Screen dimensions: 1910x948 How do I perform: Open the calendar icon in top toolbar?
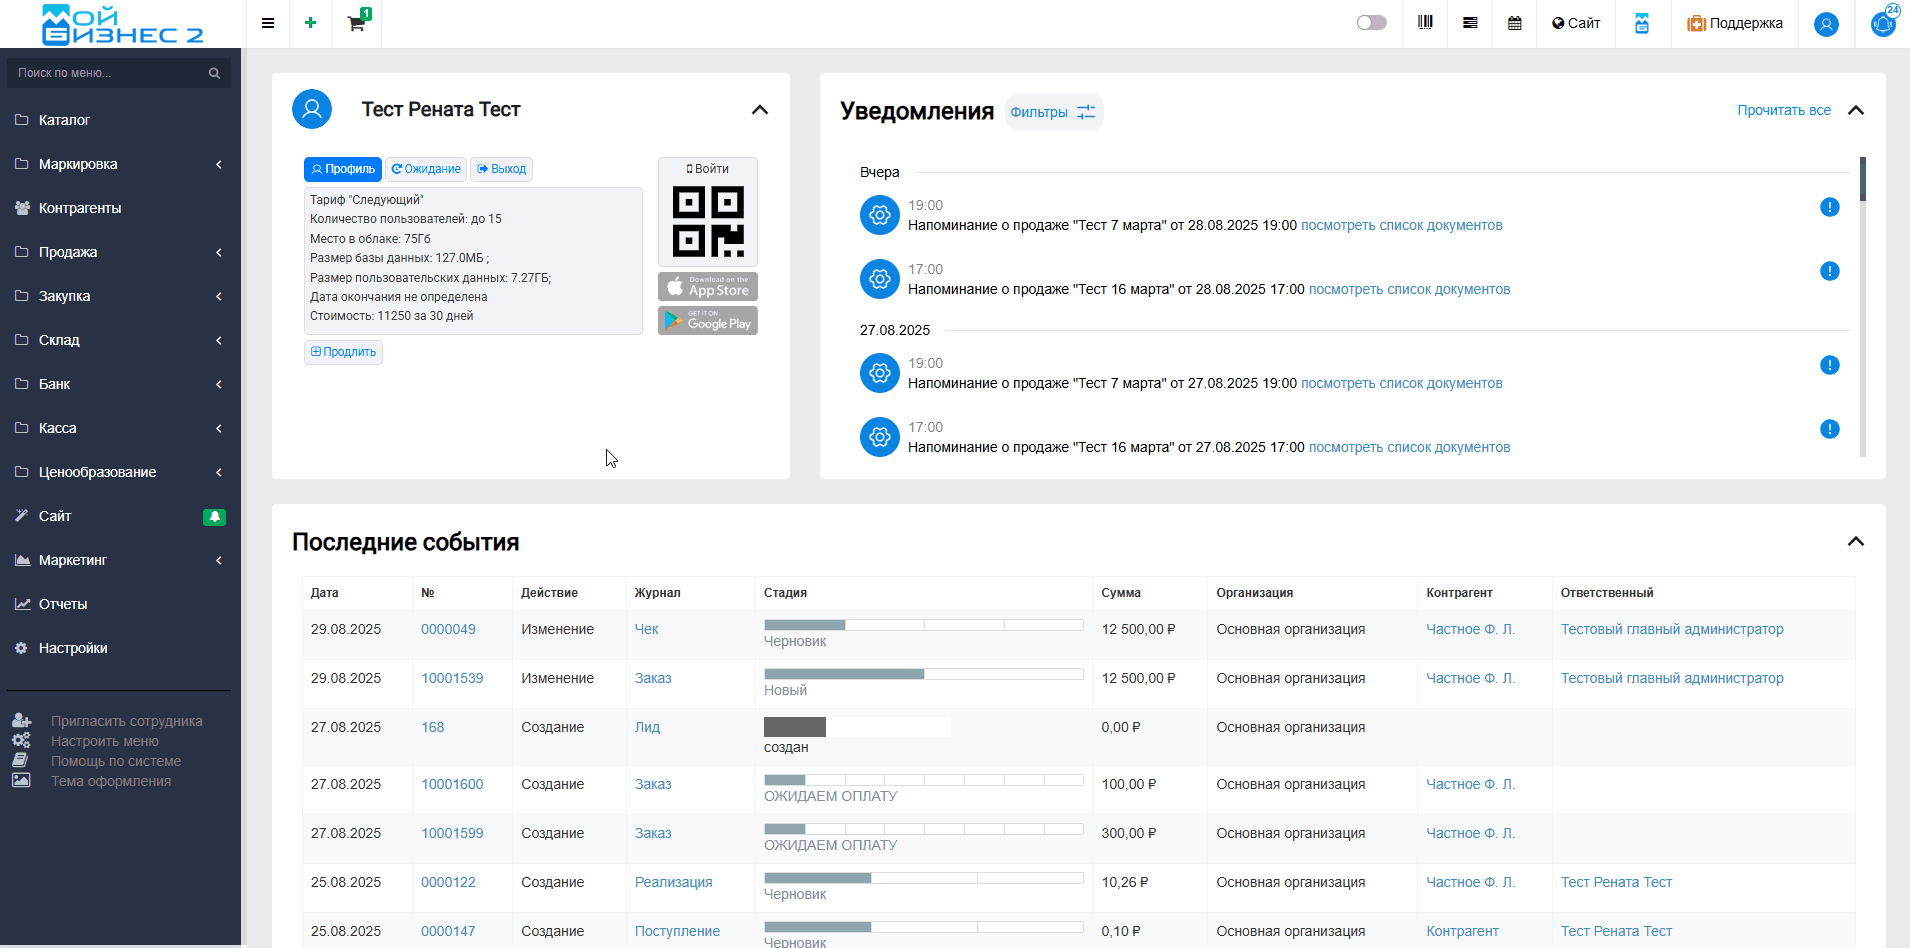coord(1515,23)
